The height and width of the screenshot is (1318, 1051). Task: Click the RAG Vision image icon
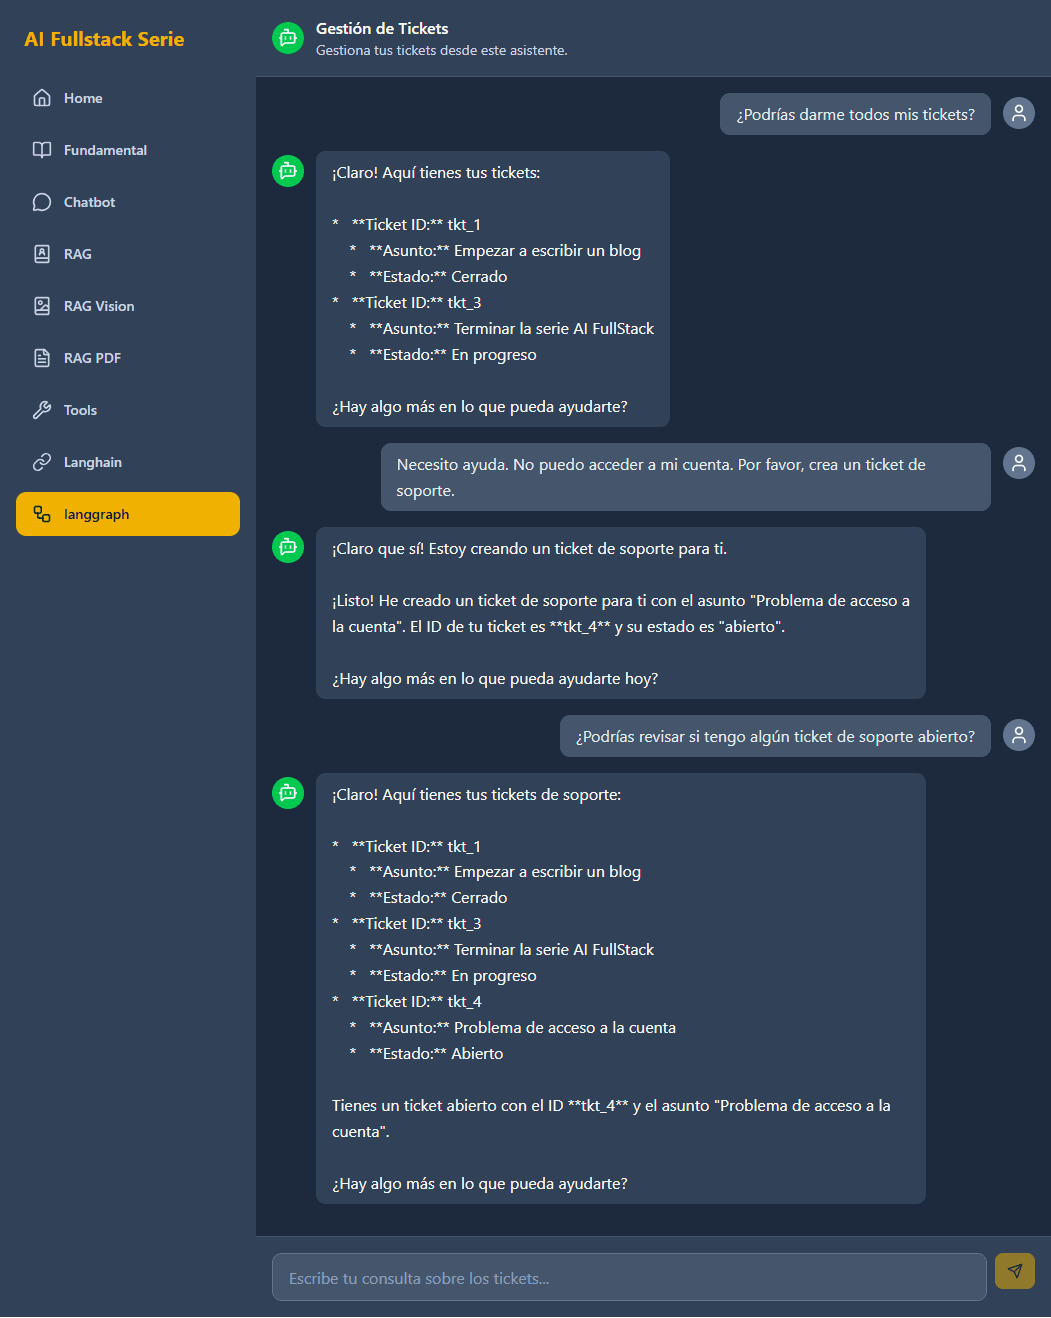pos(42,306)
